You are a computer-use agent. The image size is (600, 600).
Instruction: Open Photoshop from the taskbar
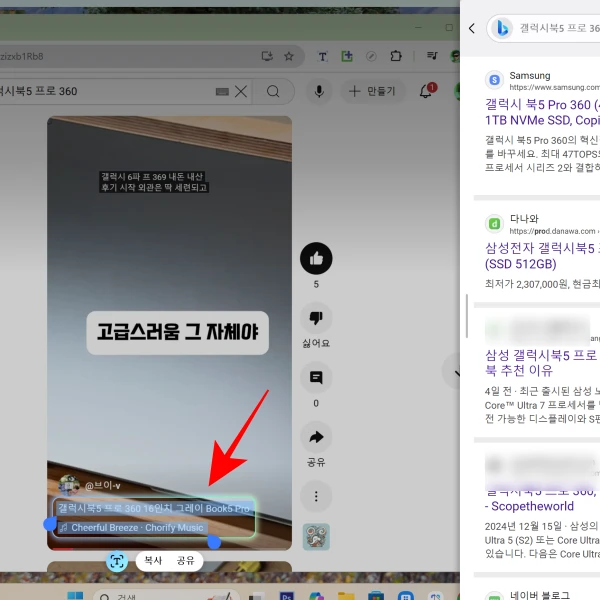286,596
